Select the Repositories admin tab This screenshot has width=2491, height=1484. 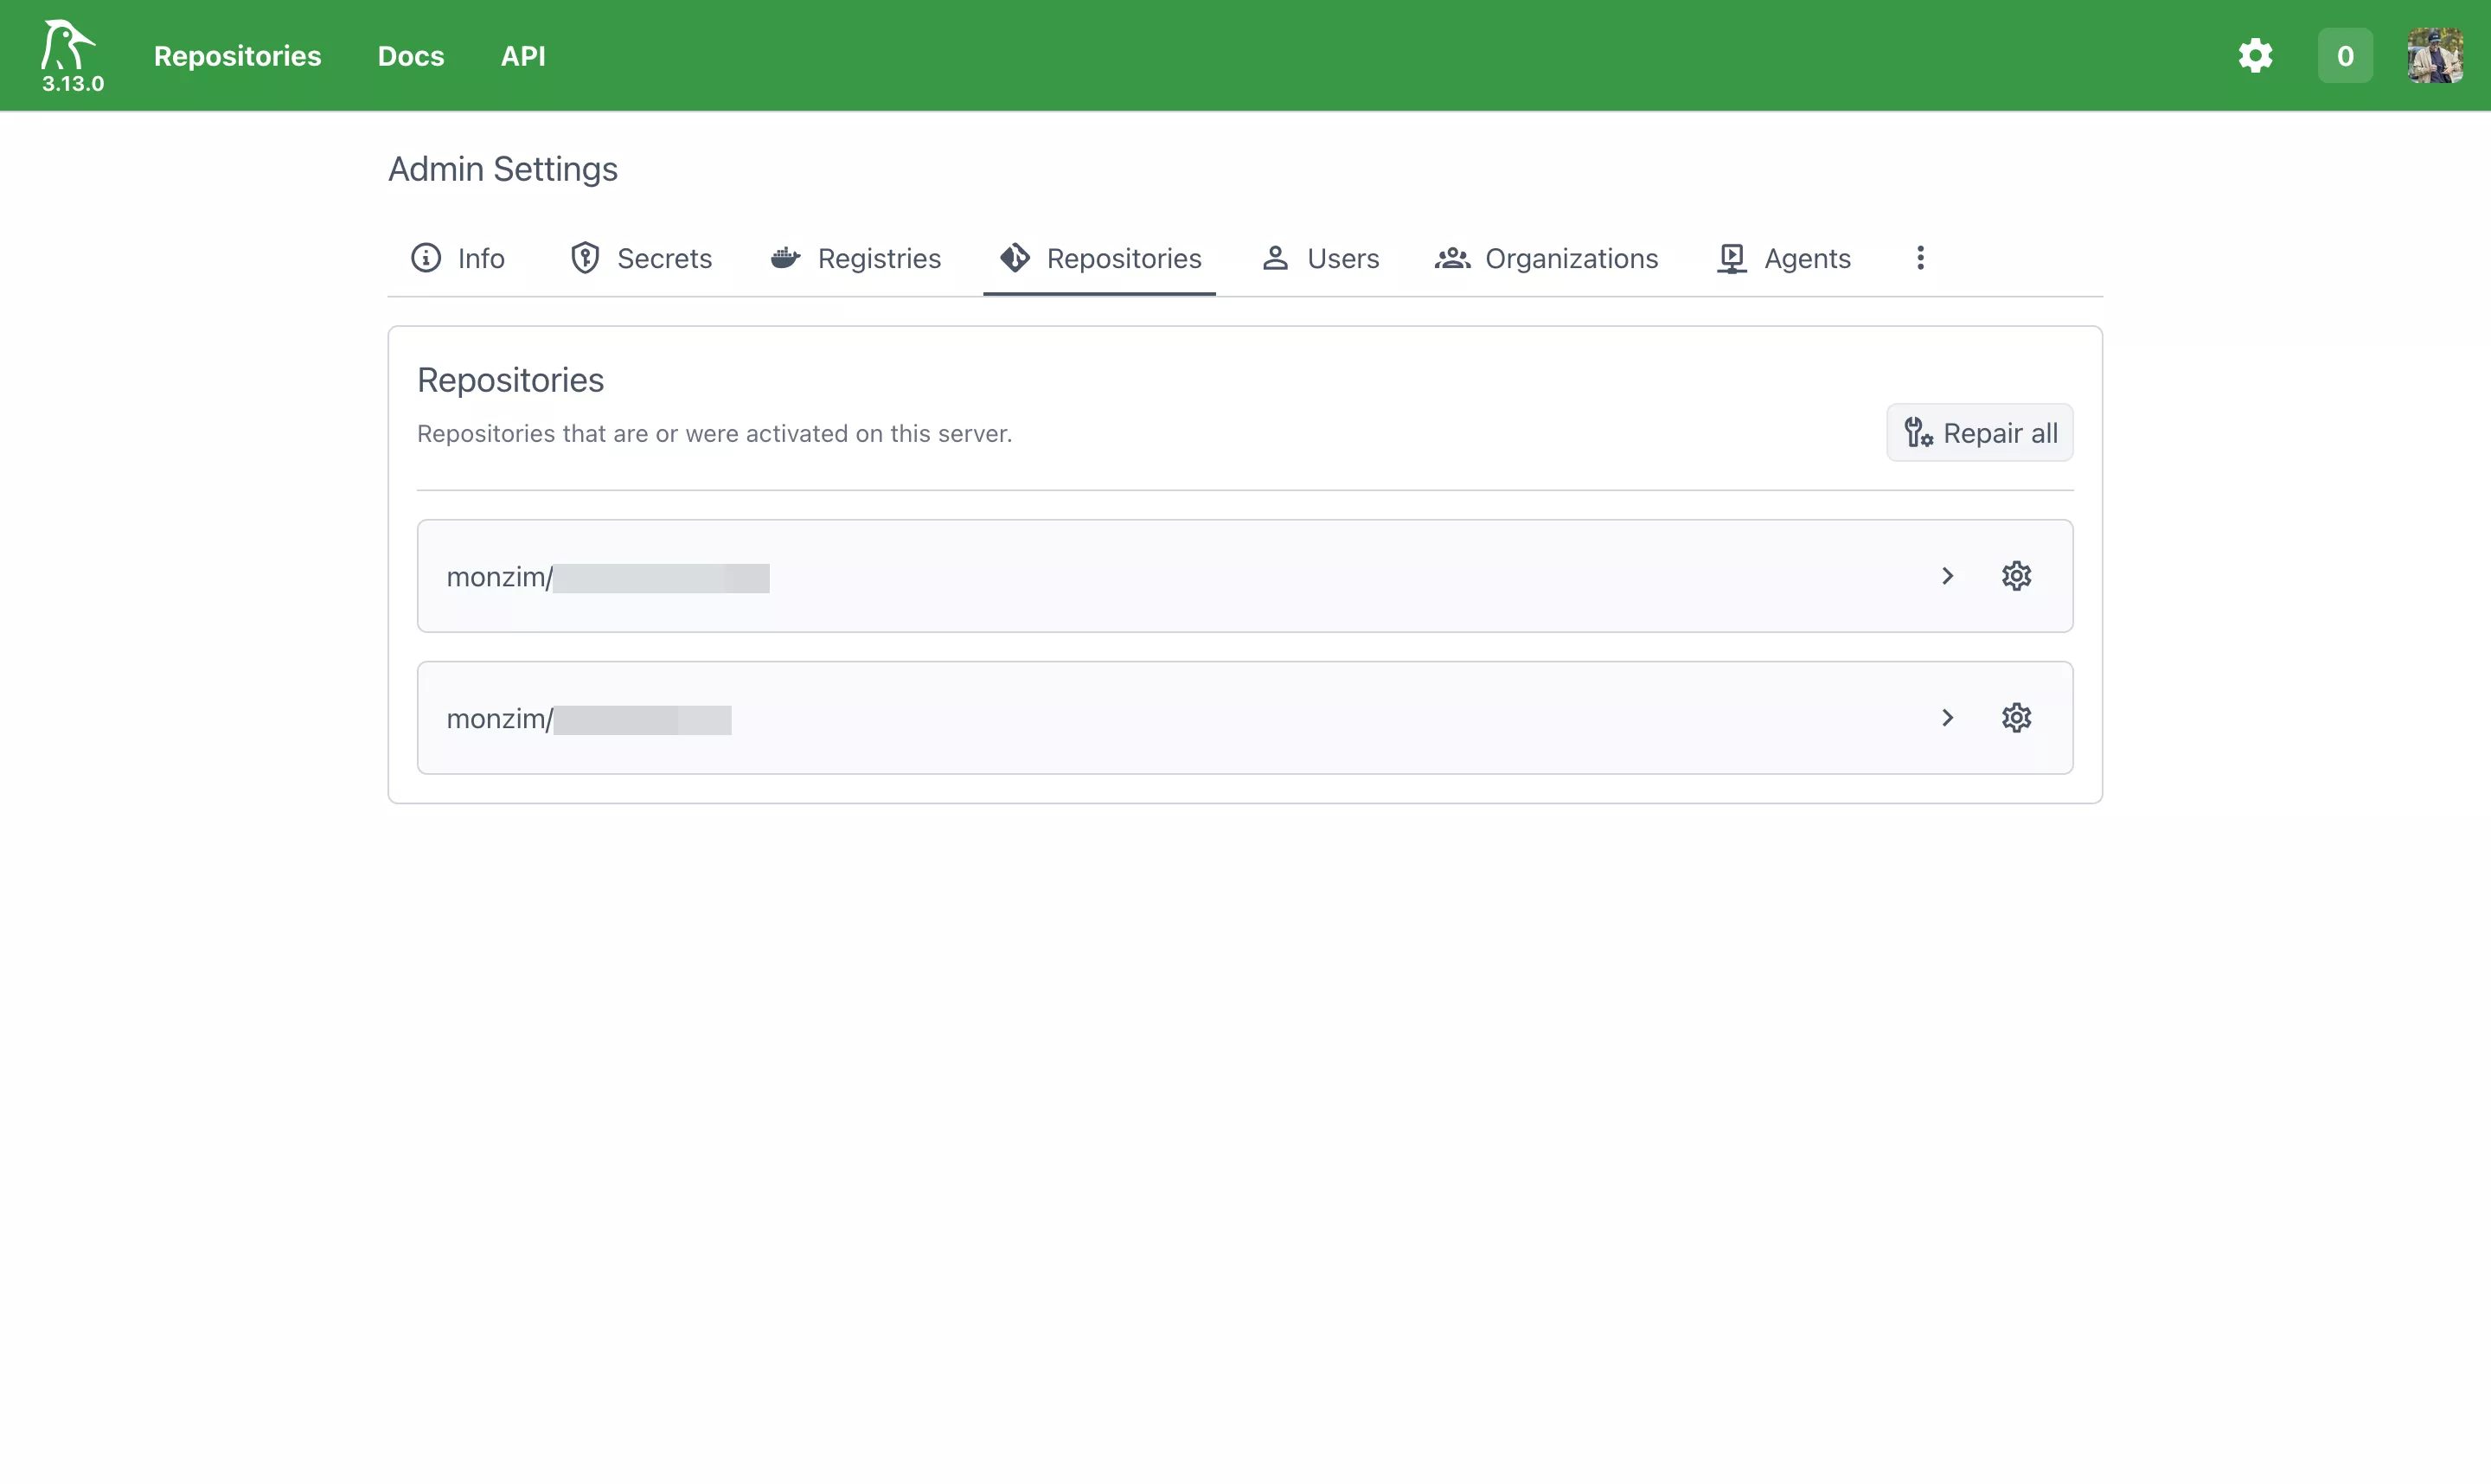(x=1099, y=258)
